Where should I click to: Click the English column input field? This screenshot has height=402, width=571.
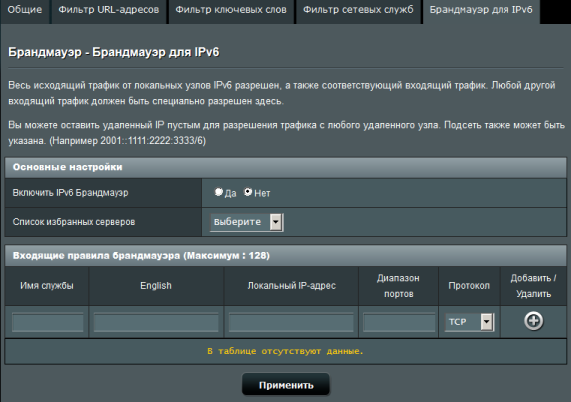tap(156, 322)
